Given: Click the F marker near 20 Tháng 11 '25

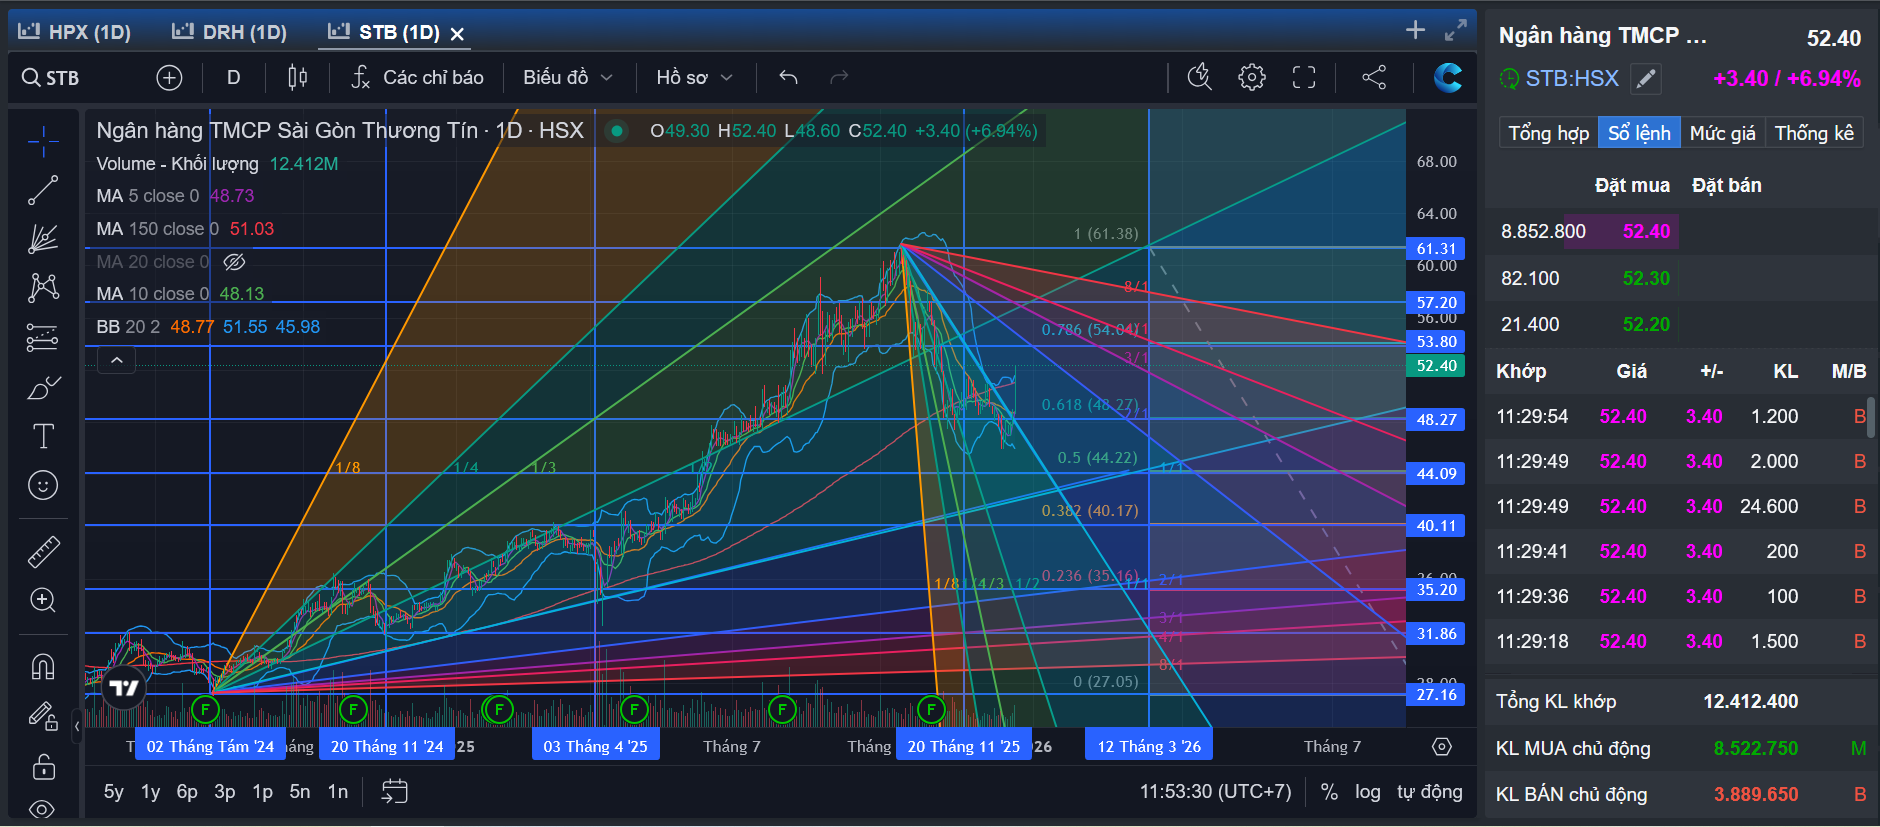Looking at the screenshot, I should [x=931, y=710].
